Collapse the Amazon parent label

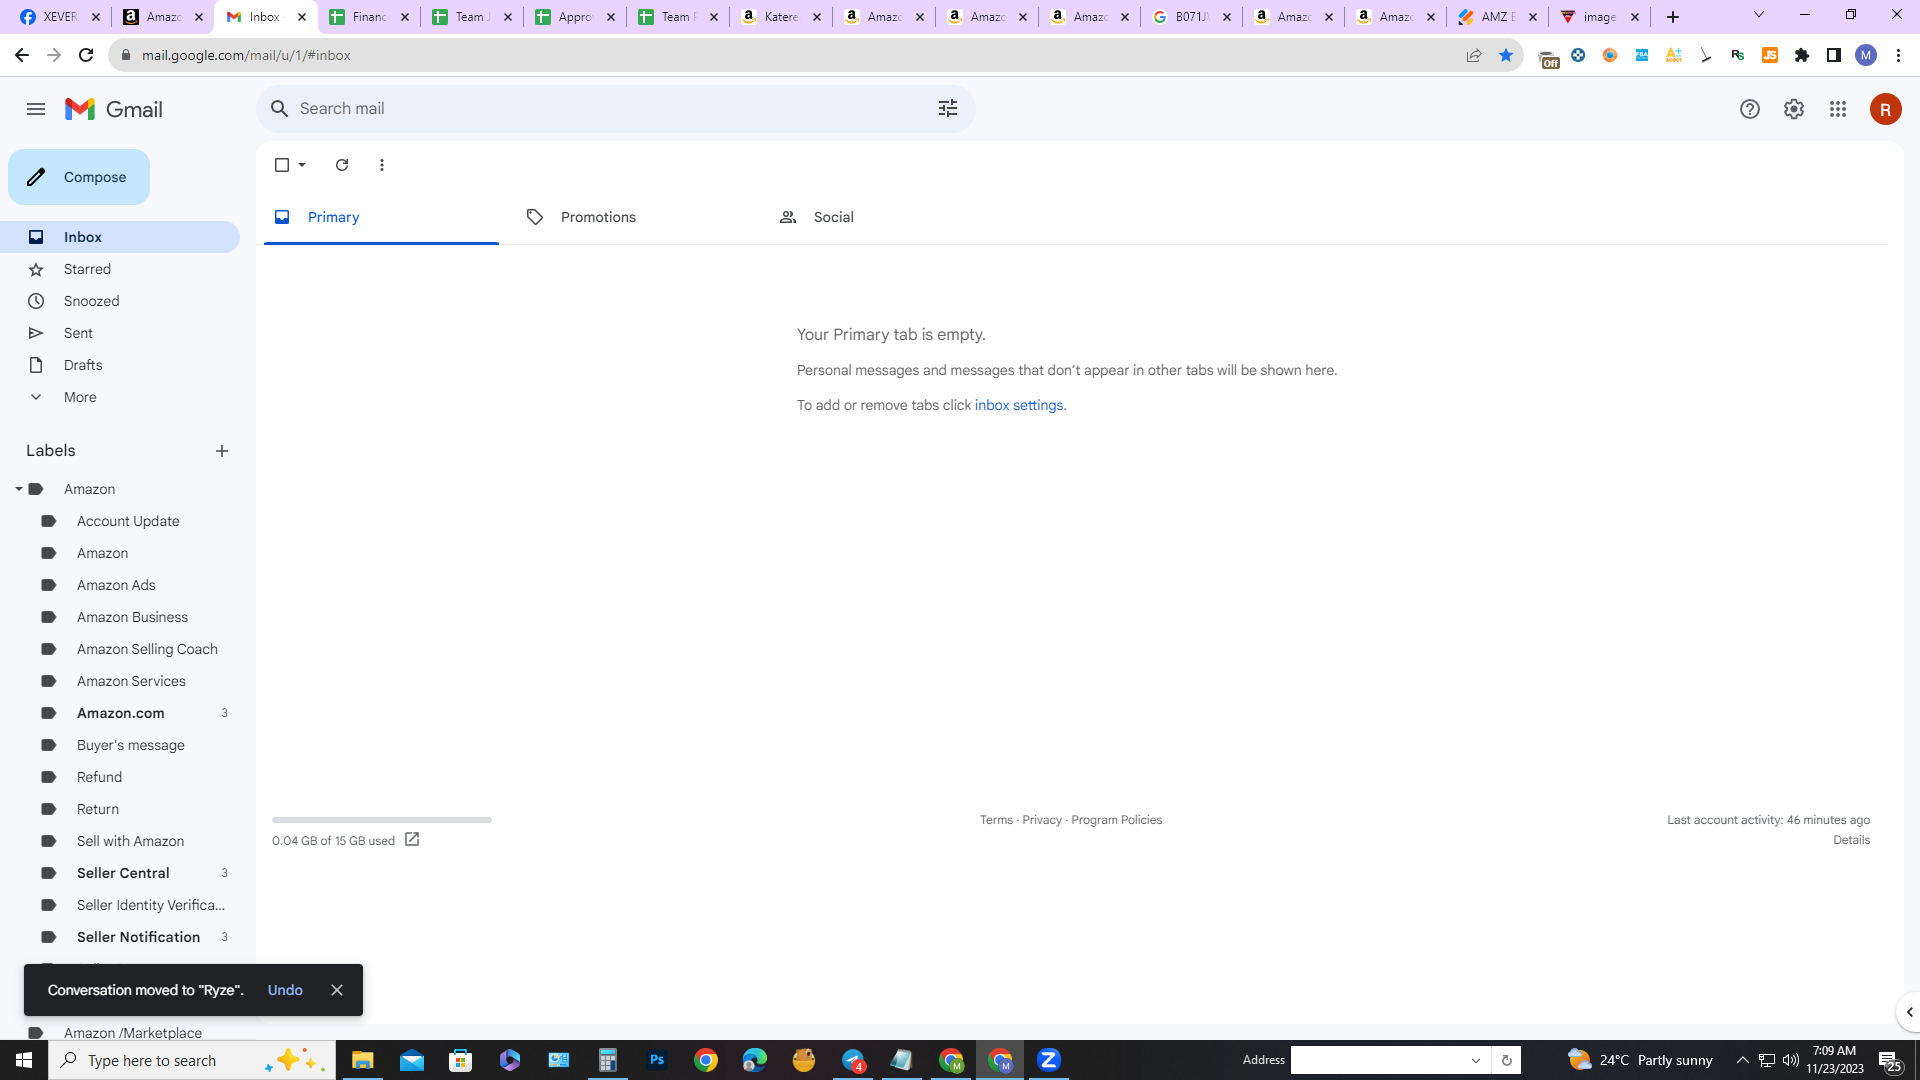click(x=18, y=489)
